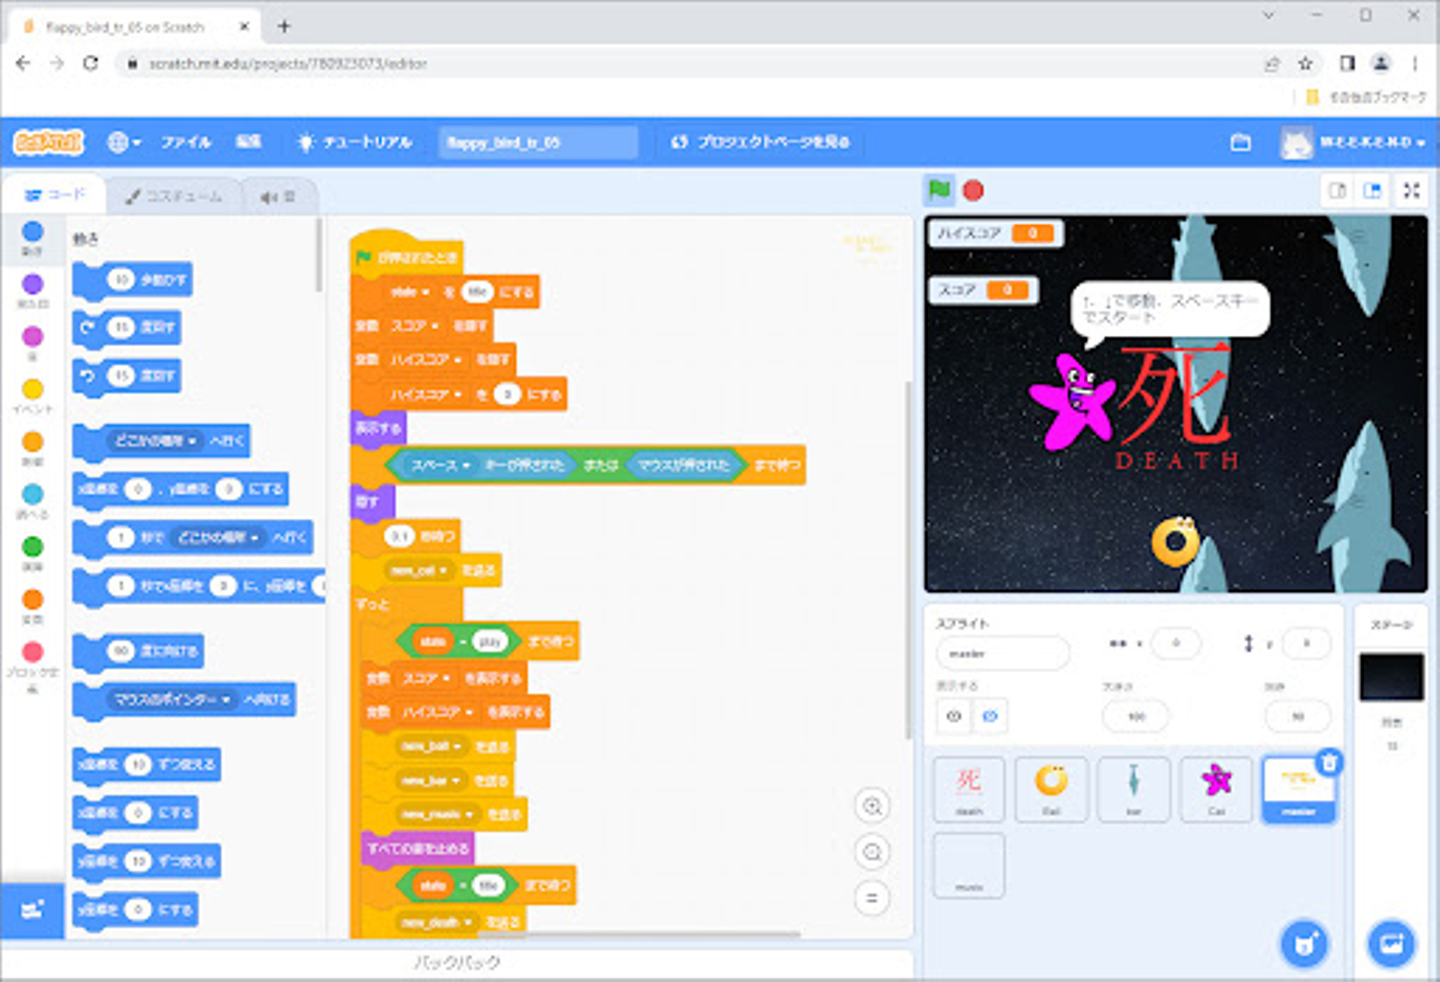Open the new_ball broadcast dropdown
Screen dimensions: 1440x982
point(431,746)
